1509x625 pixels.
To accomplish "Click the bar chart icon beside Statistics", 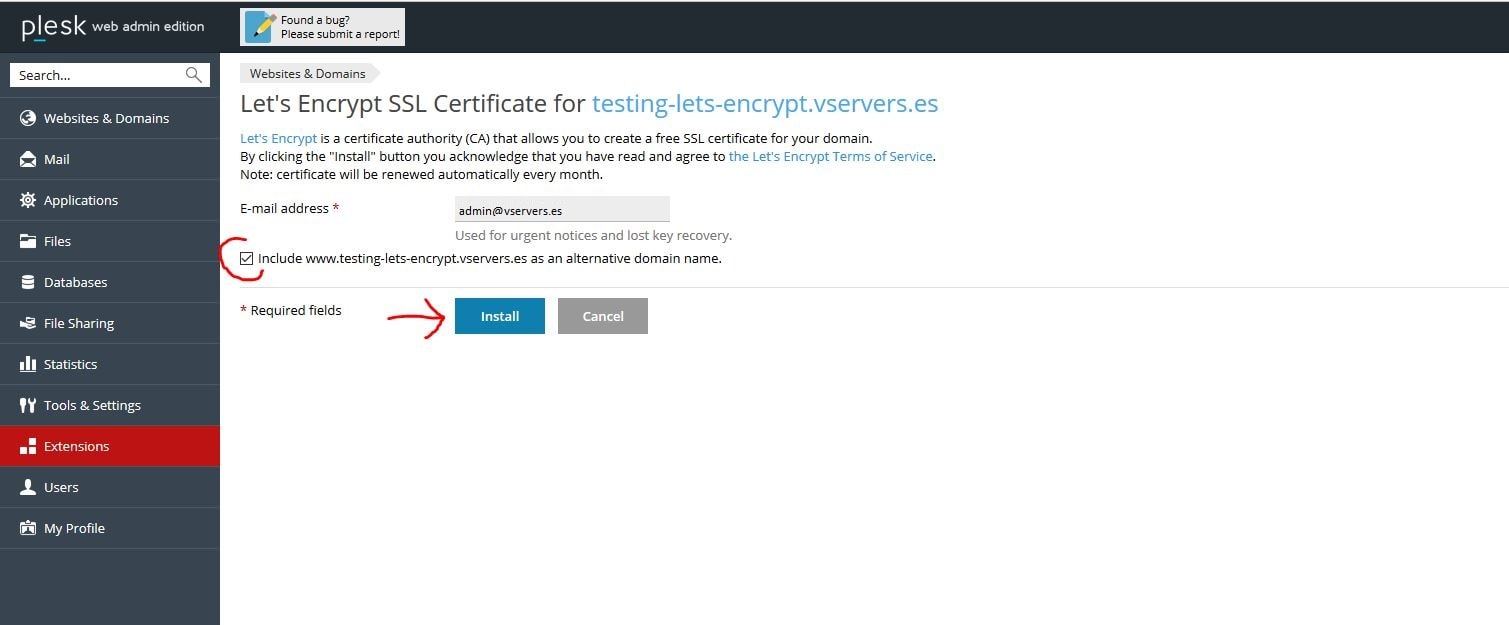I will pyautogui.click(x=28, y=364).
